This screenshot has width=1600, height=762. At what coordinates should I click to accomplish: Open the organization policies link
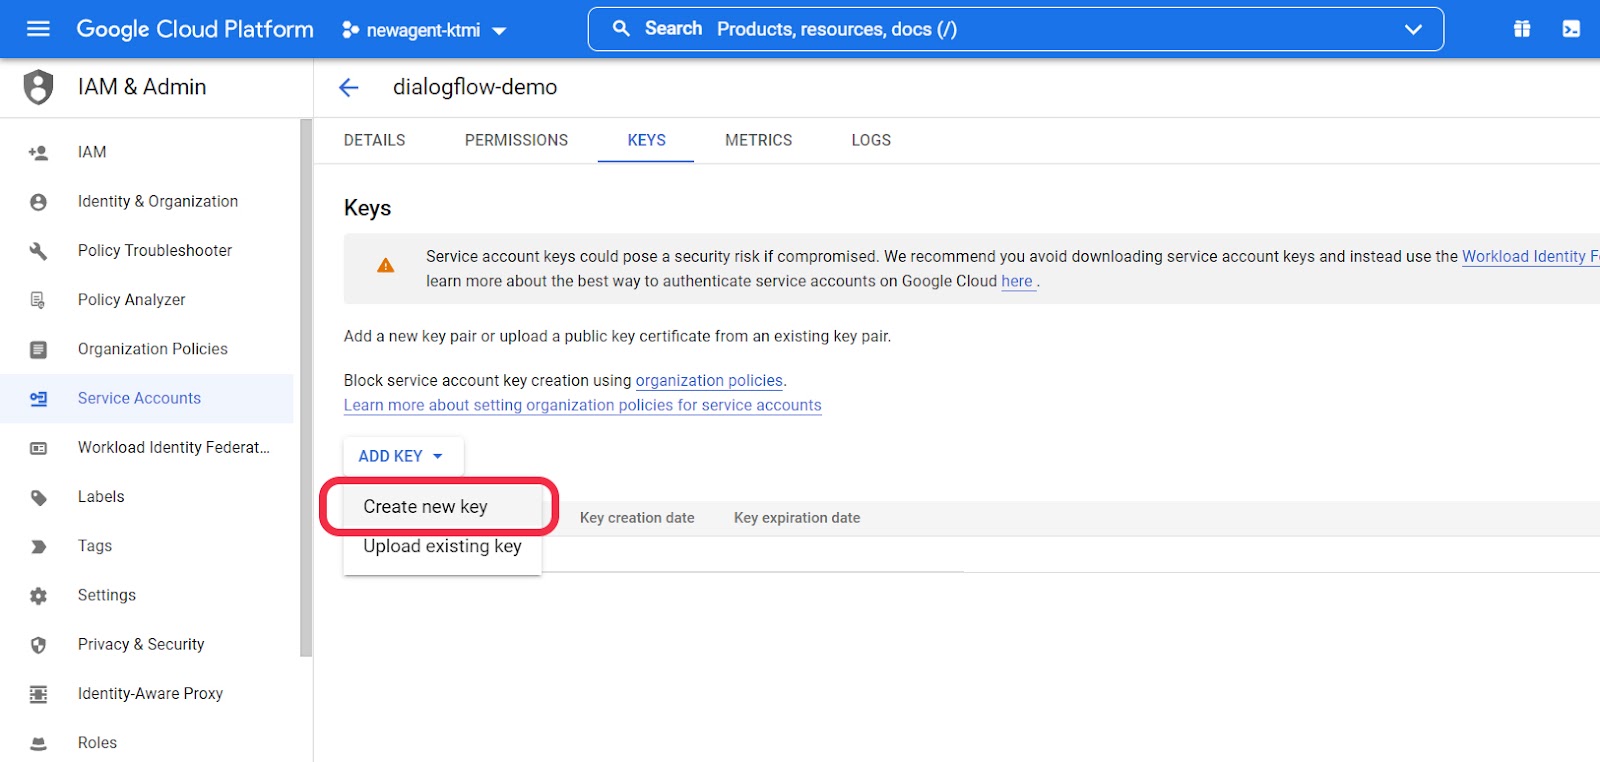tap(709, 381)
